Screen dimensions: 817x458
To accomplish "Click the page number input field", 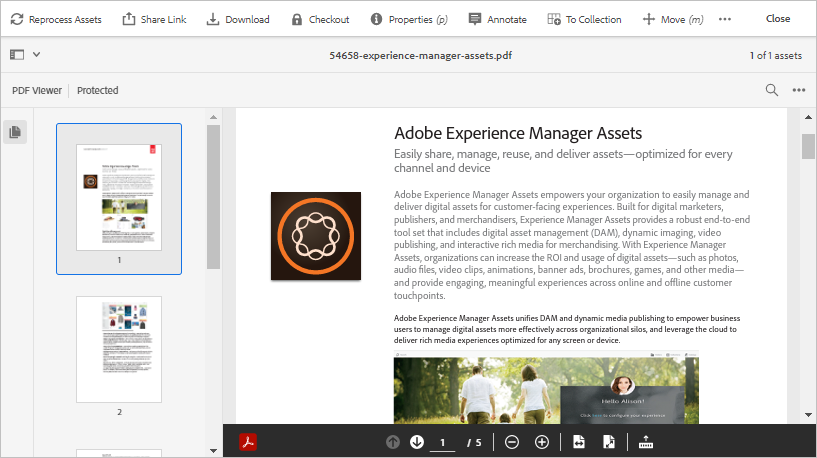I will pyautogui.click(x=443, y=442).
